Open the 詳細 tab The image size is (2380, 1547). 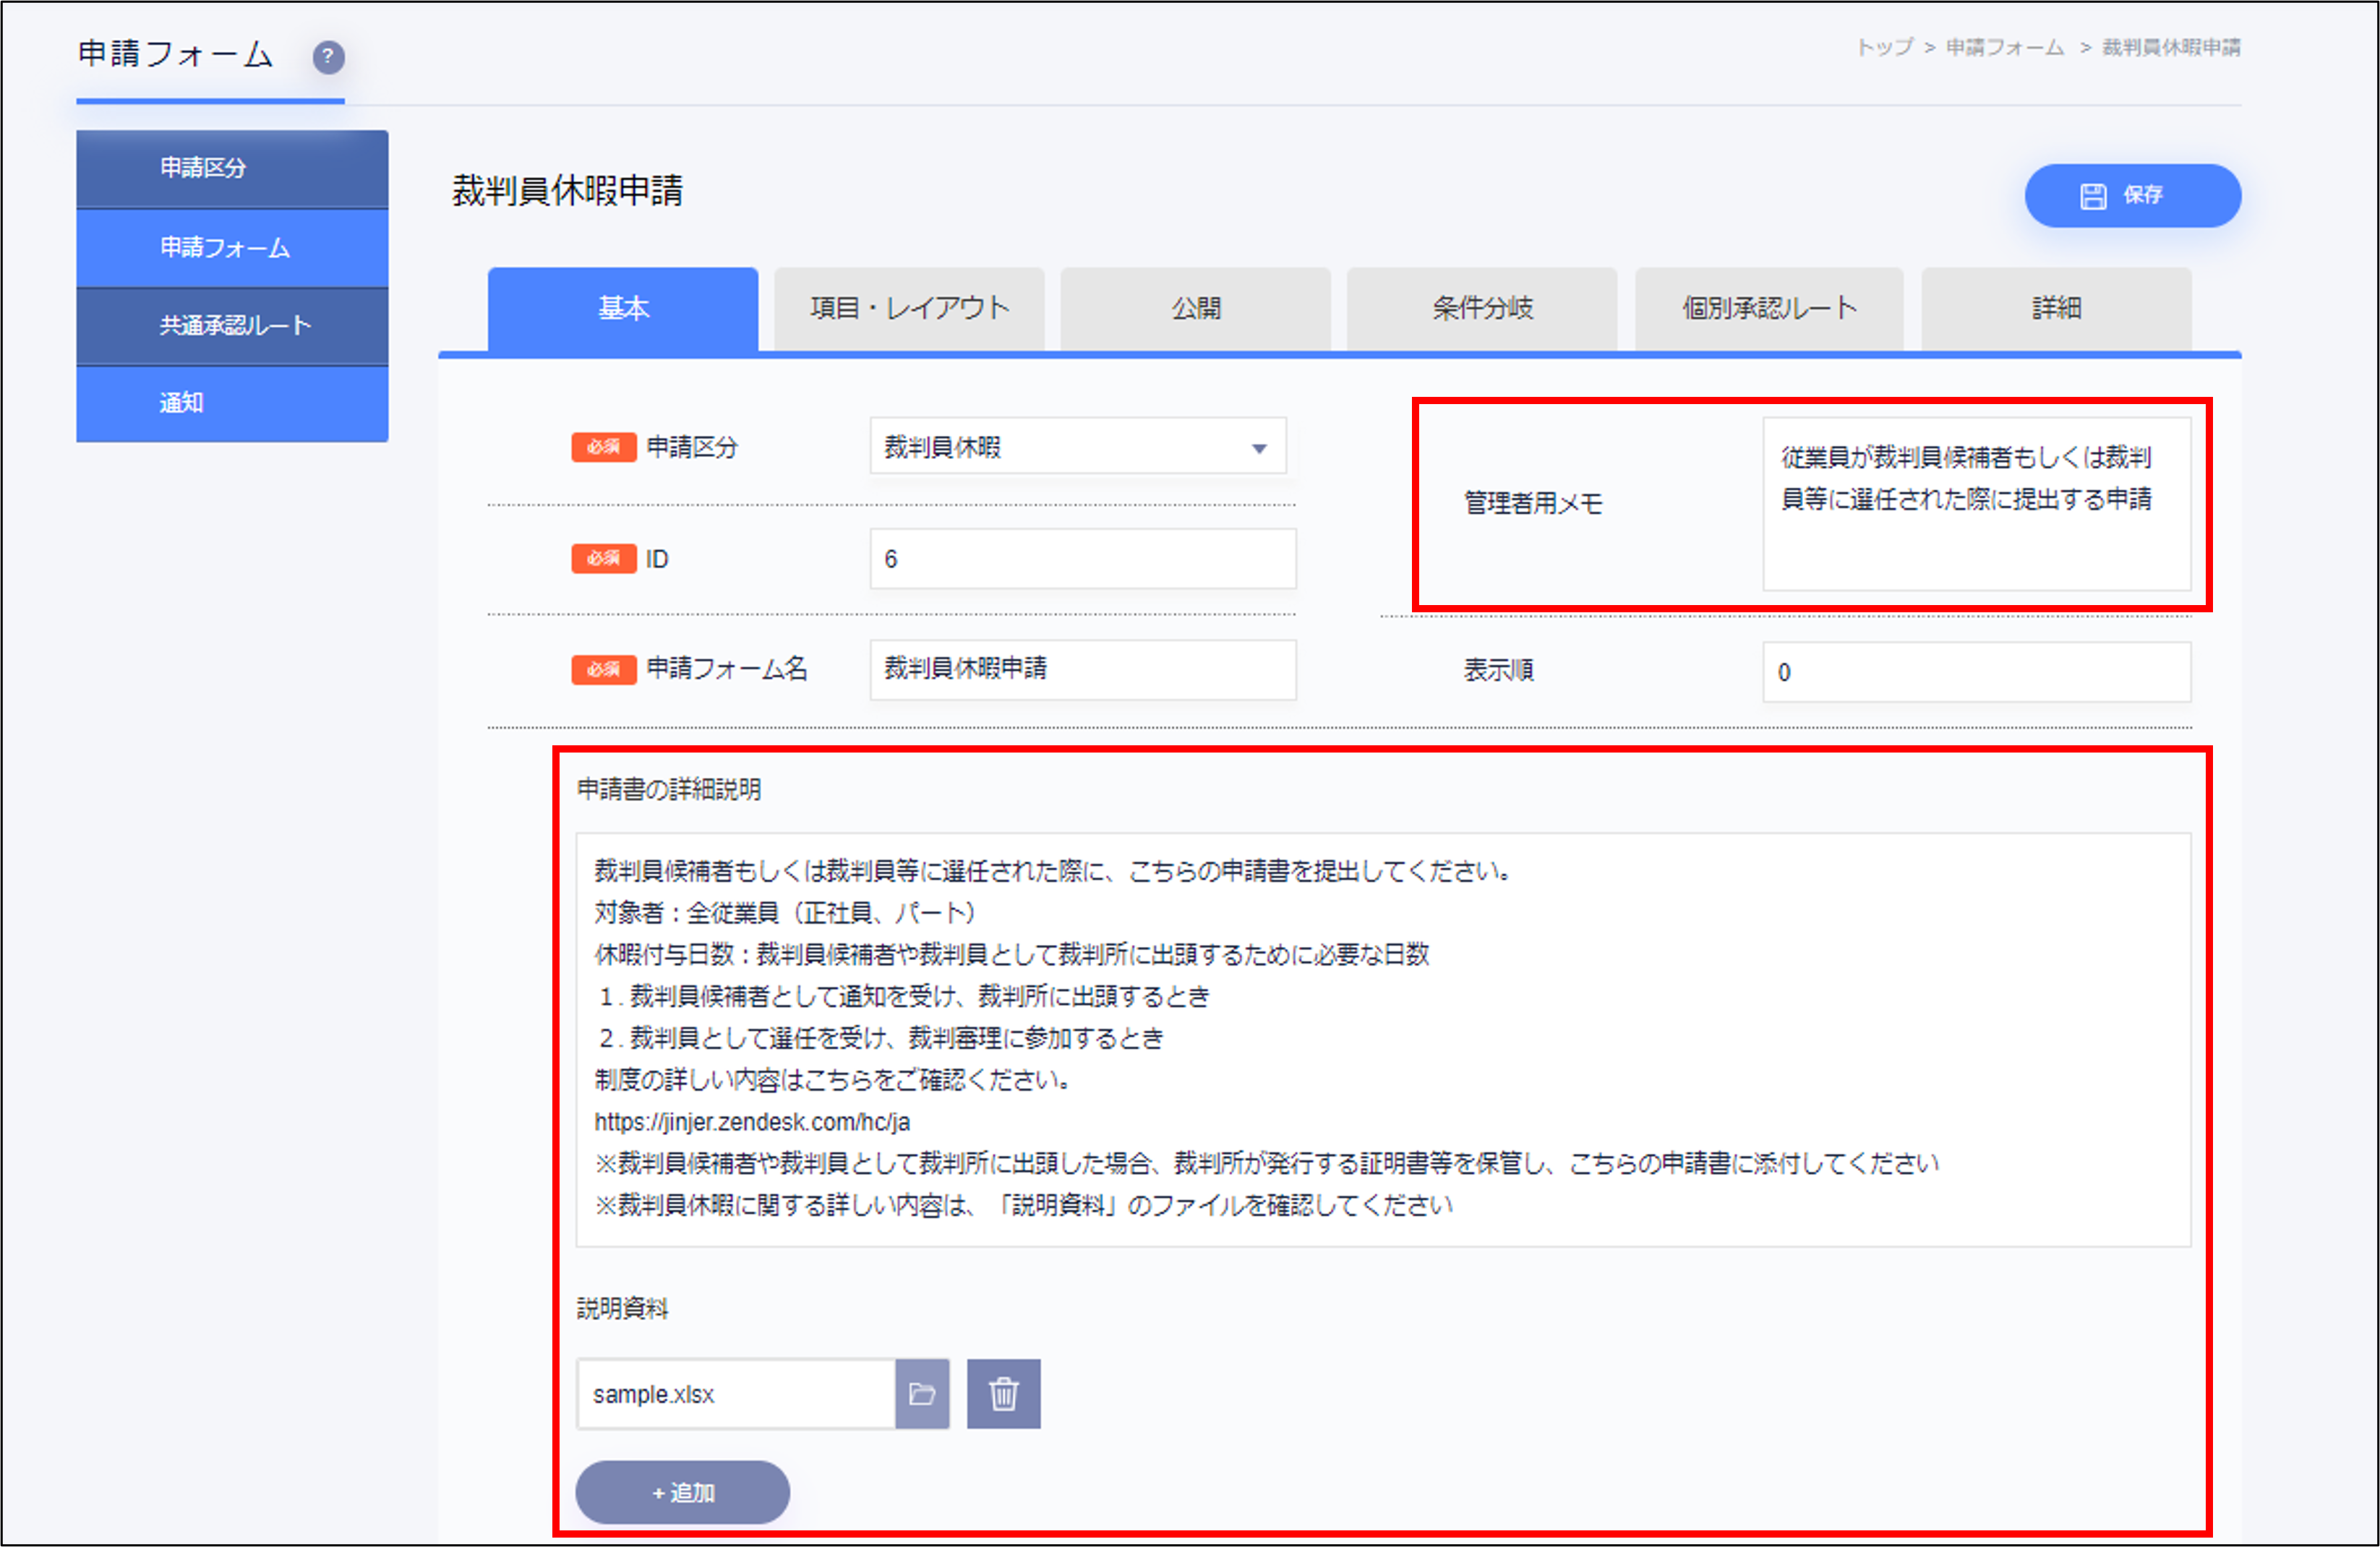(2056, 308)
